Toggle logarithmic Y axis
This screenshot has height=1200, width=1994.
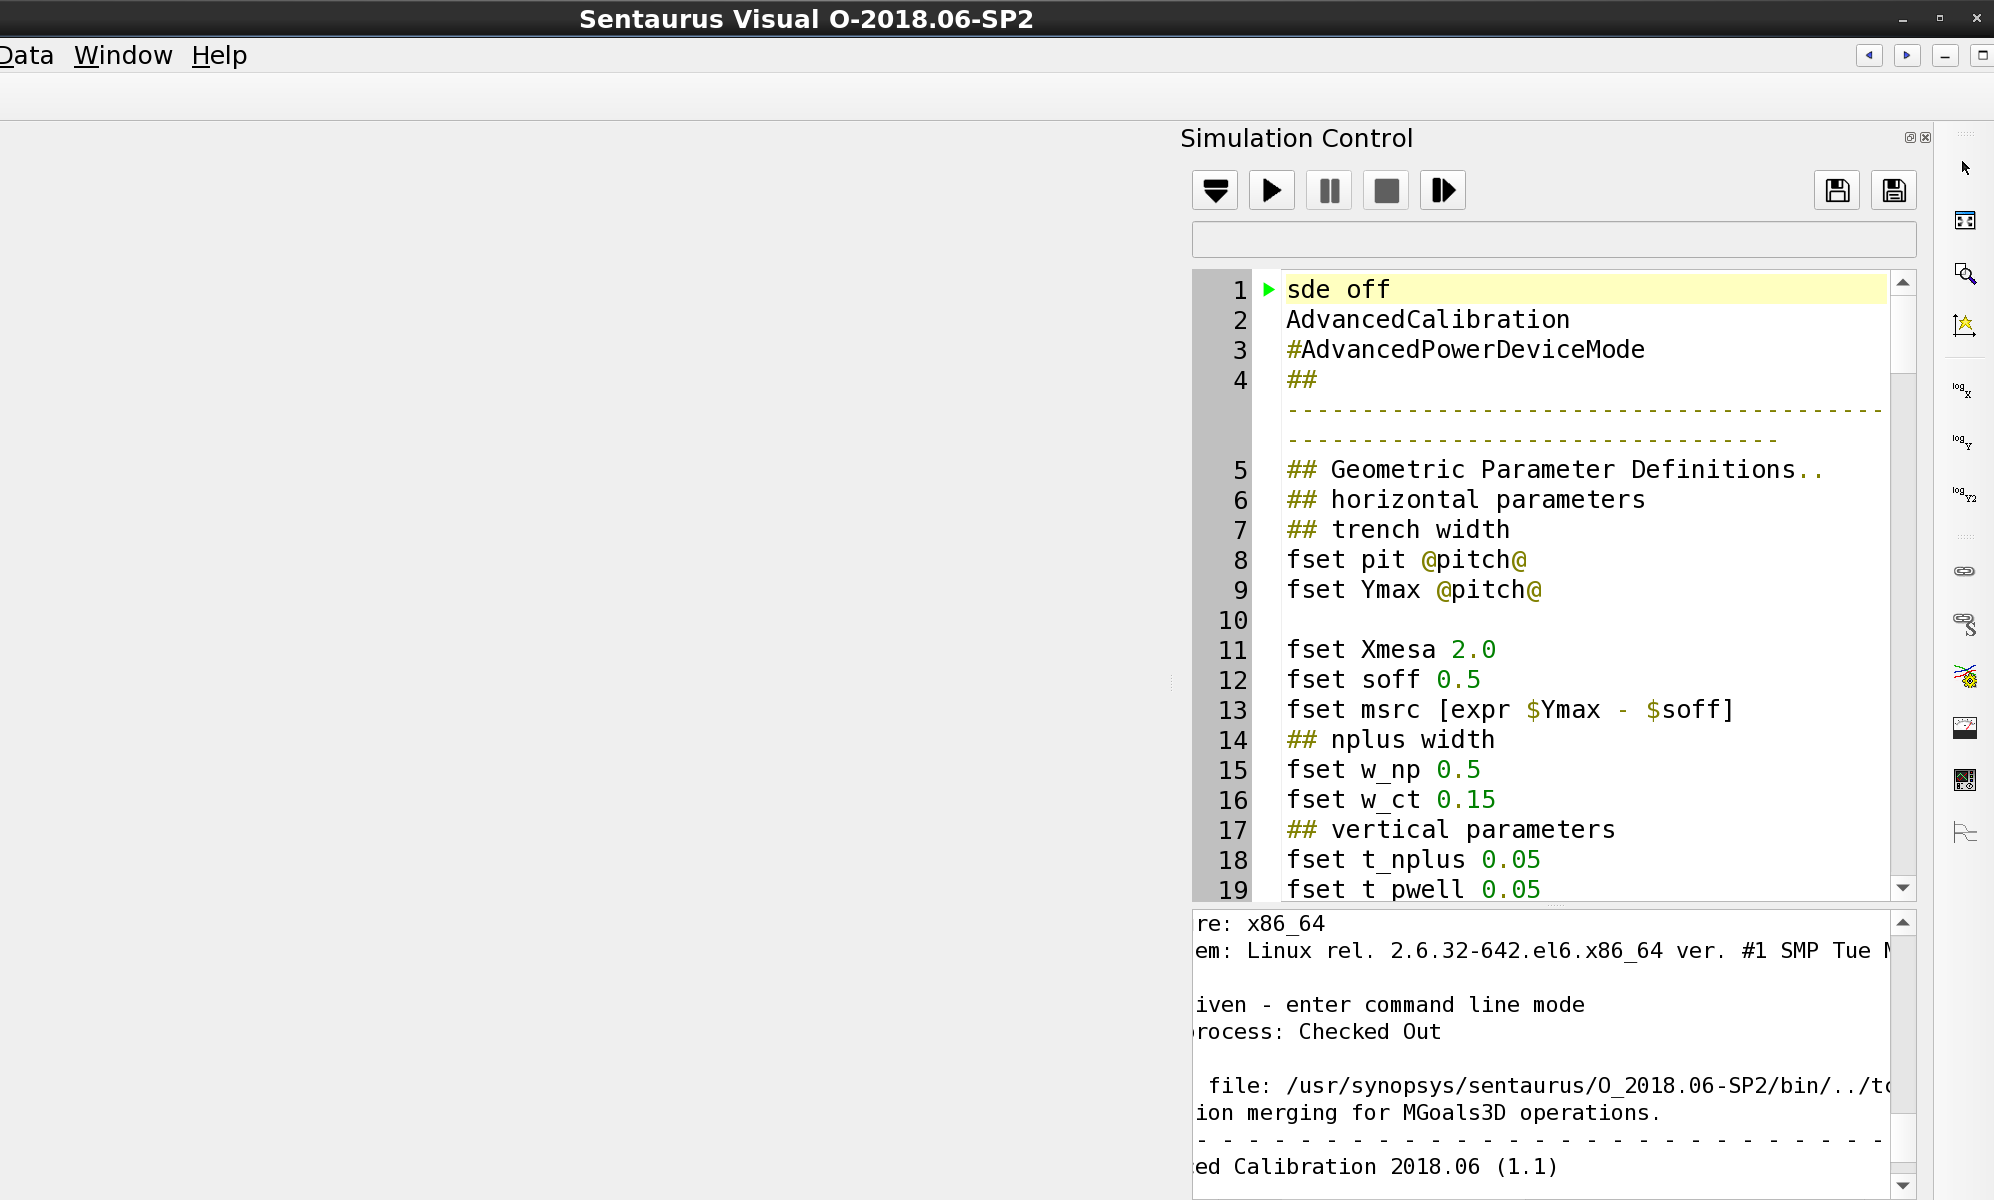[1963, 442]
